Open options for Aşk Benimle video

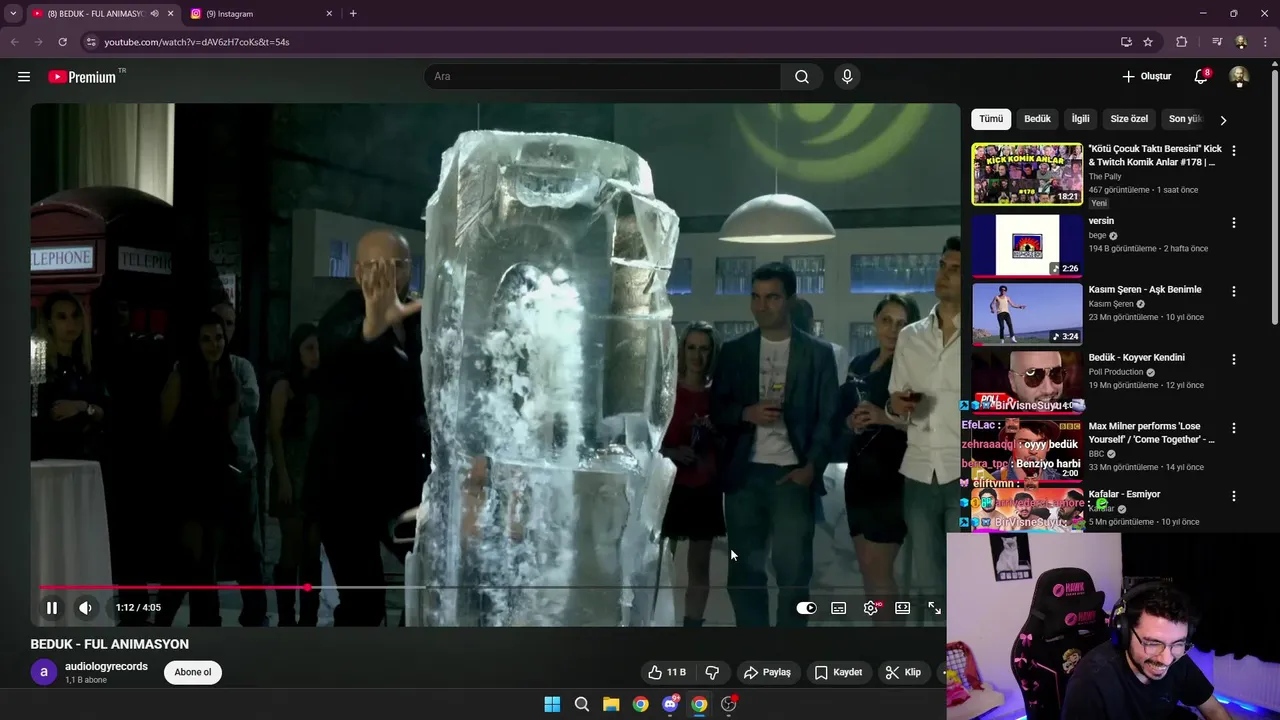[1233, 291]
